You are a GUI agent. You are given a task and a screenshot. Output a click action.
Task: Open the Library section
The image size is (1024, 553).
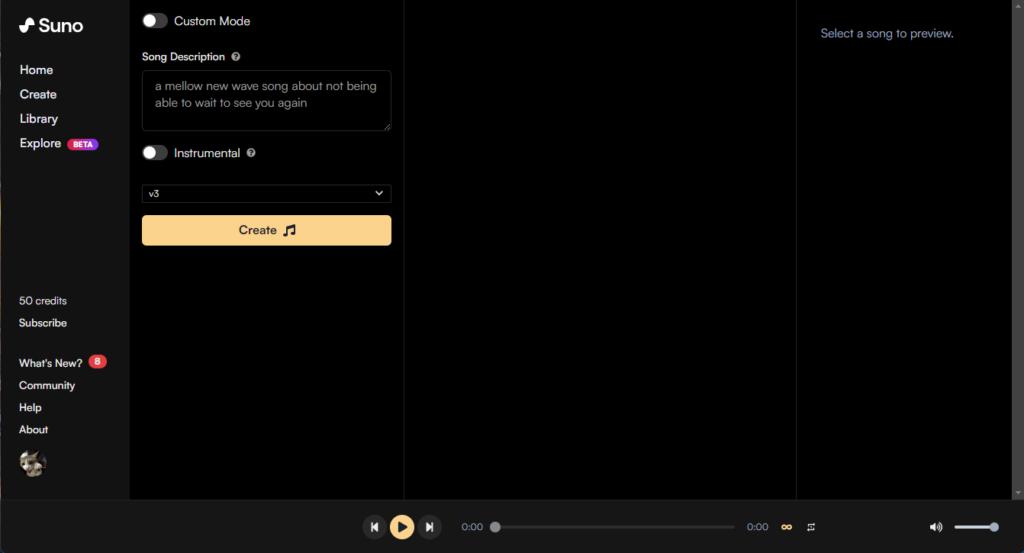[x=39, y=119]
